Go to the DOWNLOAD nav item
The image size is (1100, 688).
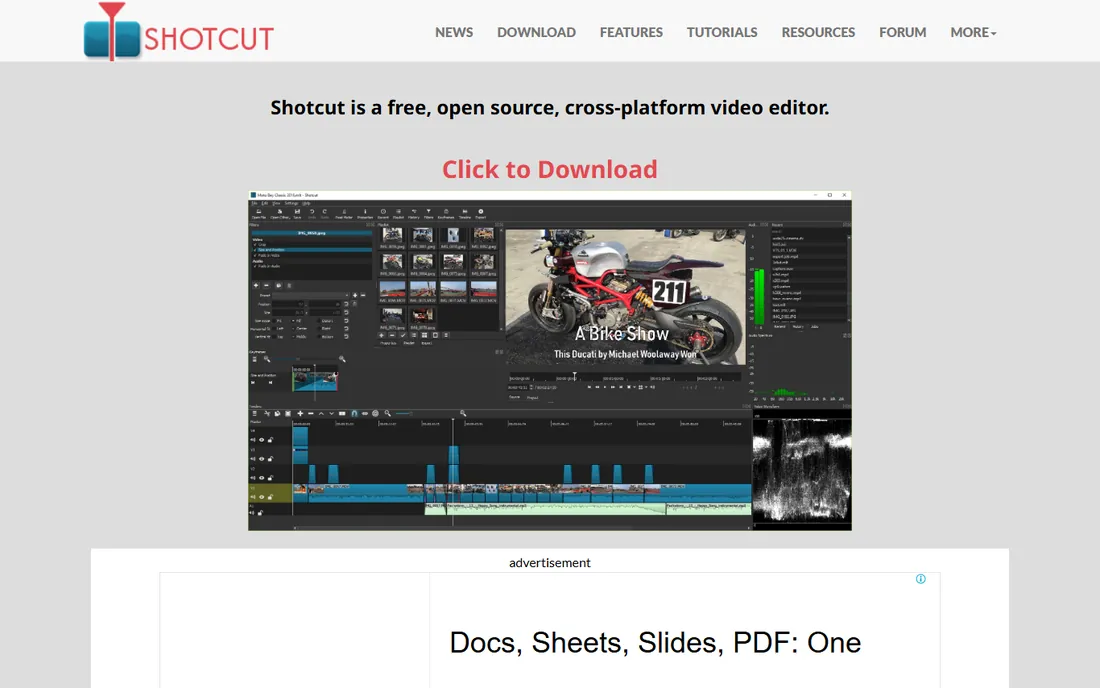[x=536, y=32]
